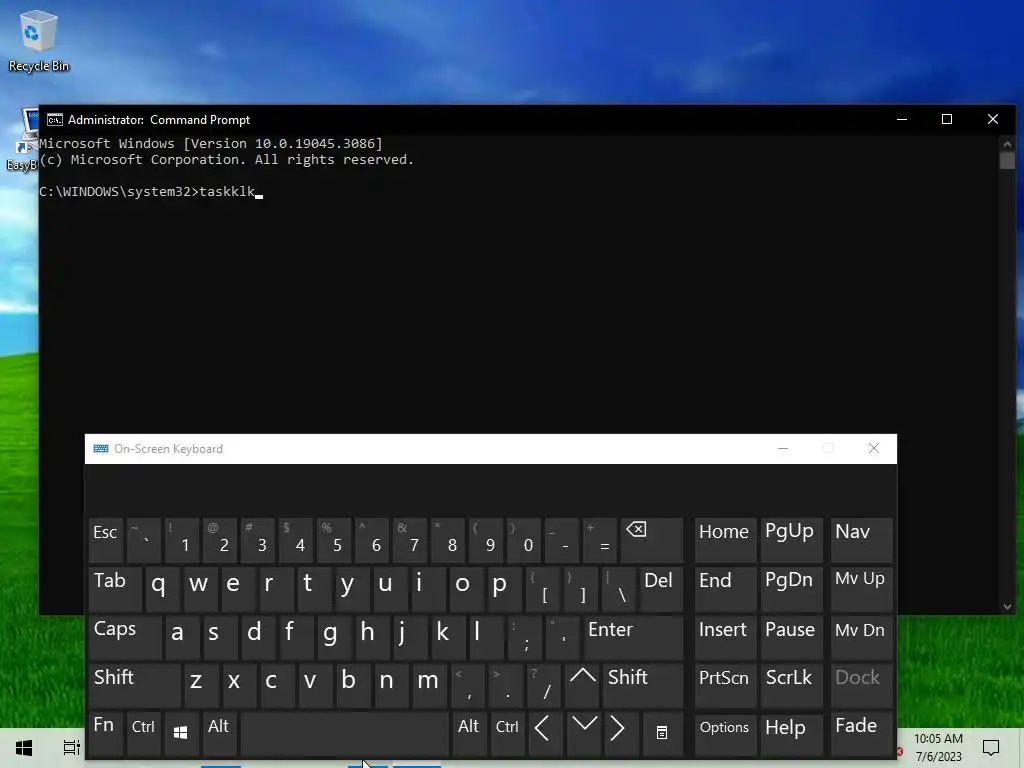This screenshot has height=768, width=1024.
Task: Click the Mv Dn key
Action: point(861,636)
